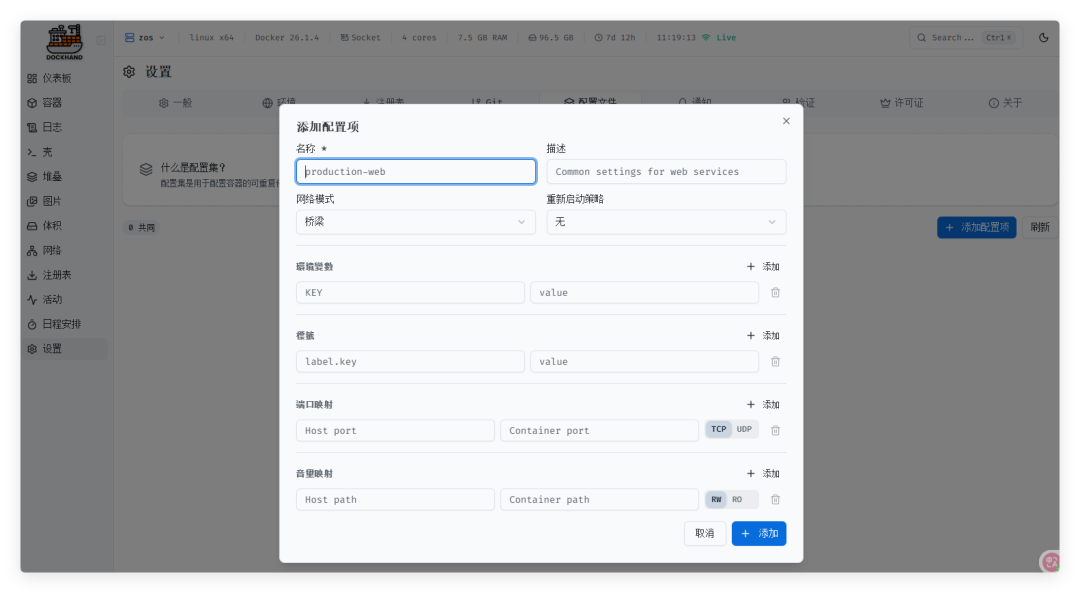Screen dimensions: 1080x593
Task: Open 体积 volumes in the sidebar
Action: (x=65, y=226)
